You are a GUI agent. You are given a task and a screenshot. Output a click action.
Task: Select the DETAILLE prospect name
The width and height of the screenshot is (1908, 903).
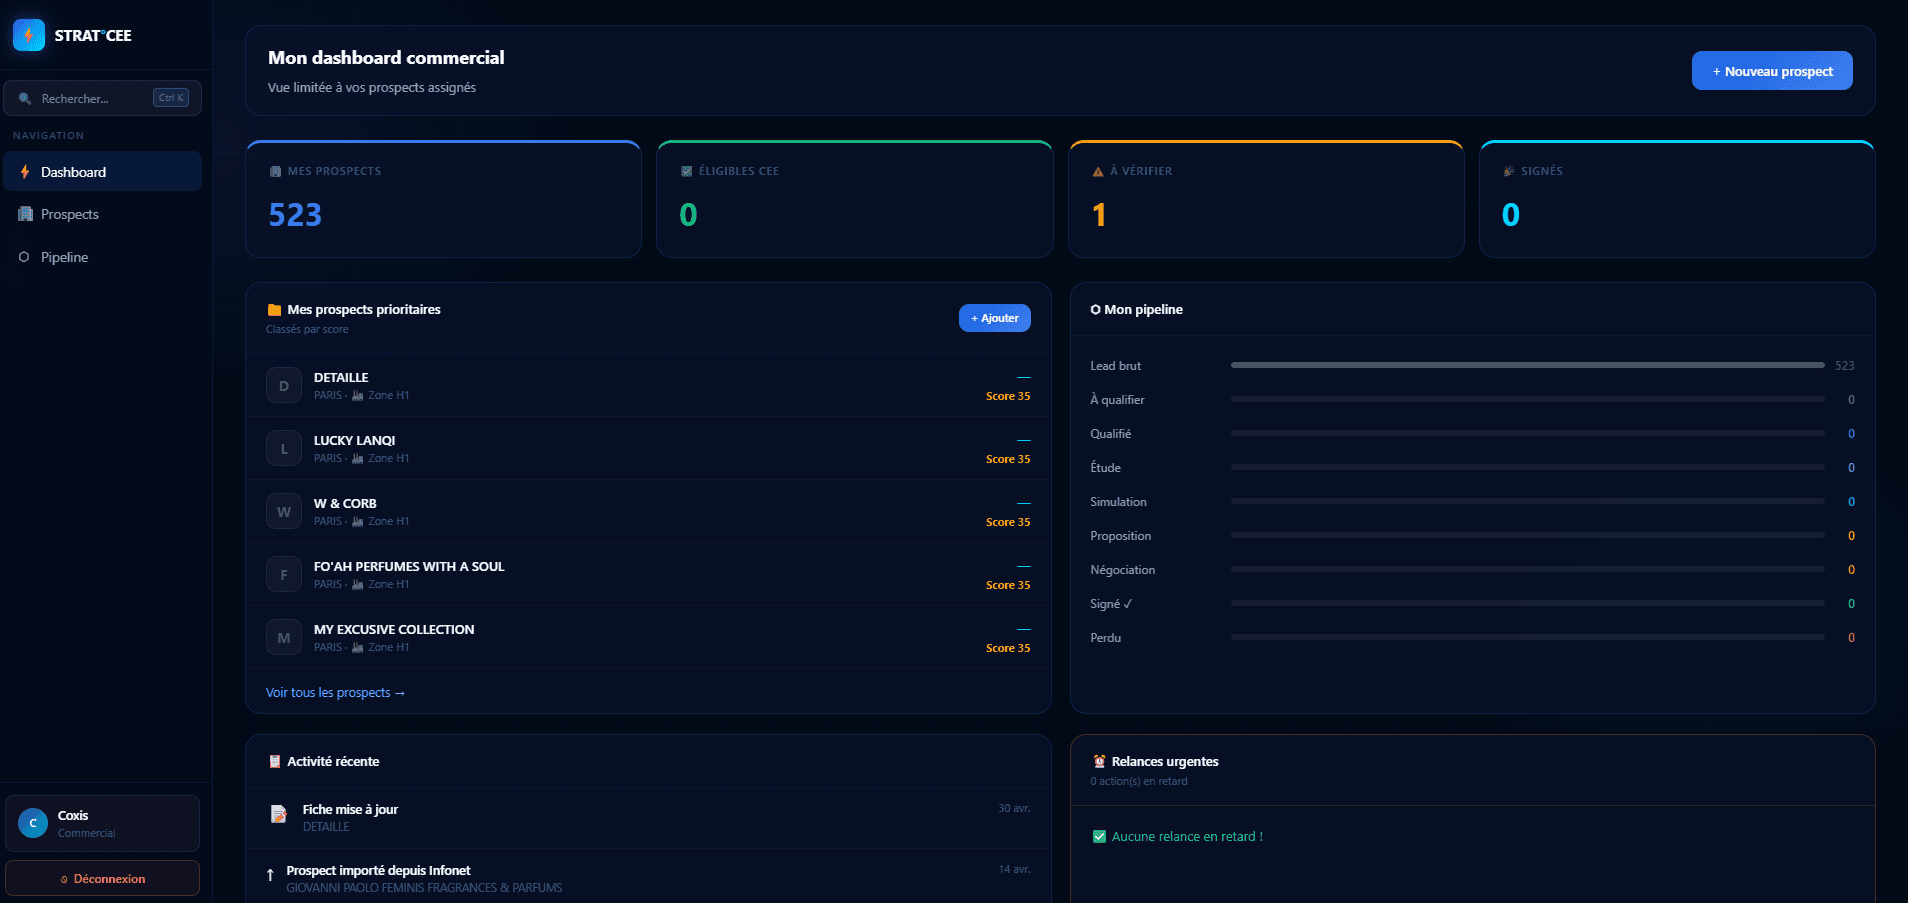point(341,378)
